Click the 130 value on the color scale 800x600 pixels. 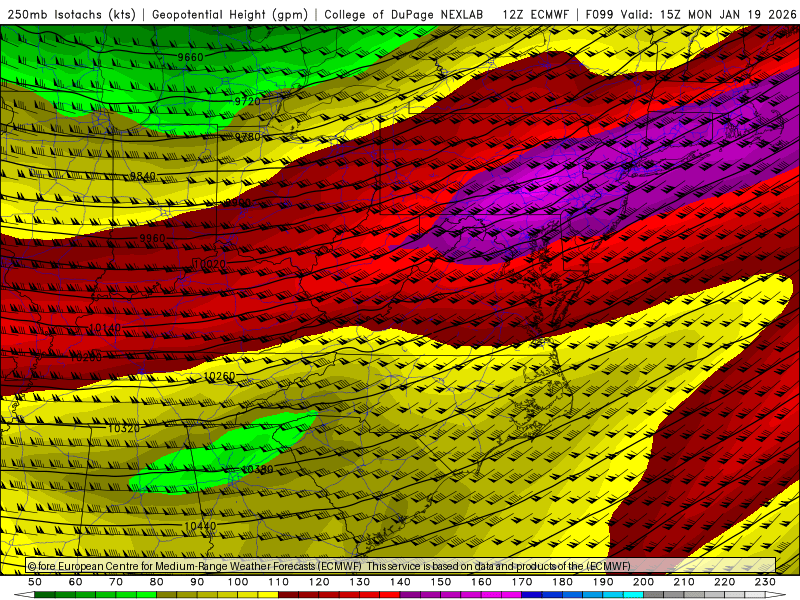[x=360, y=582]
